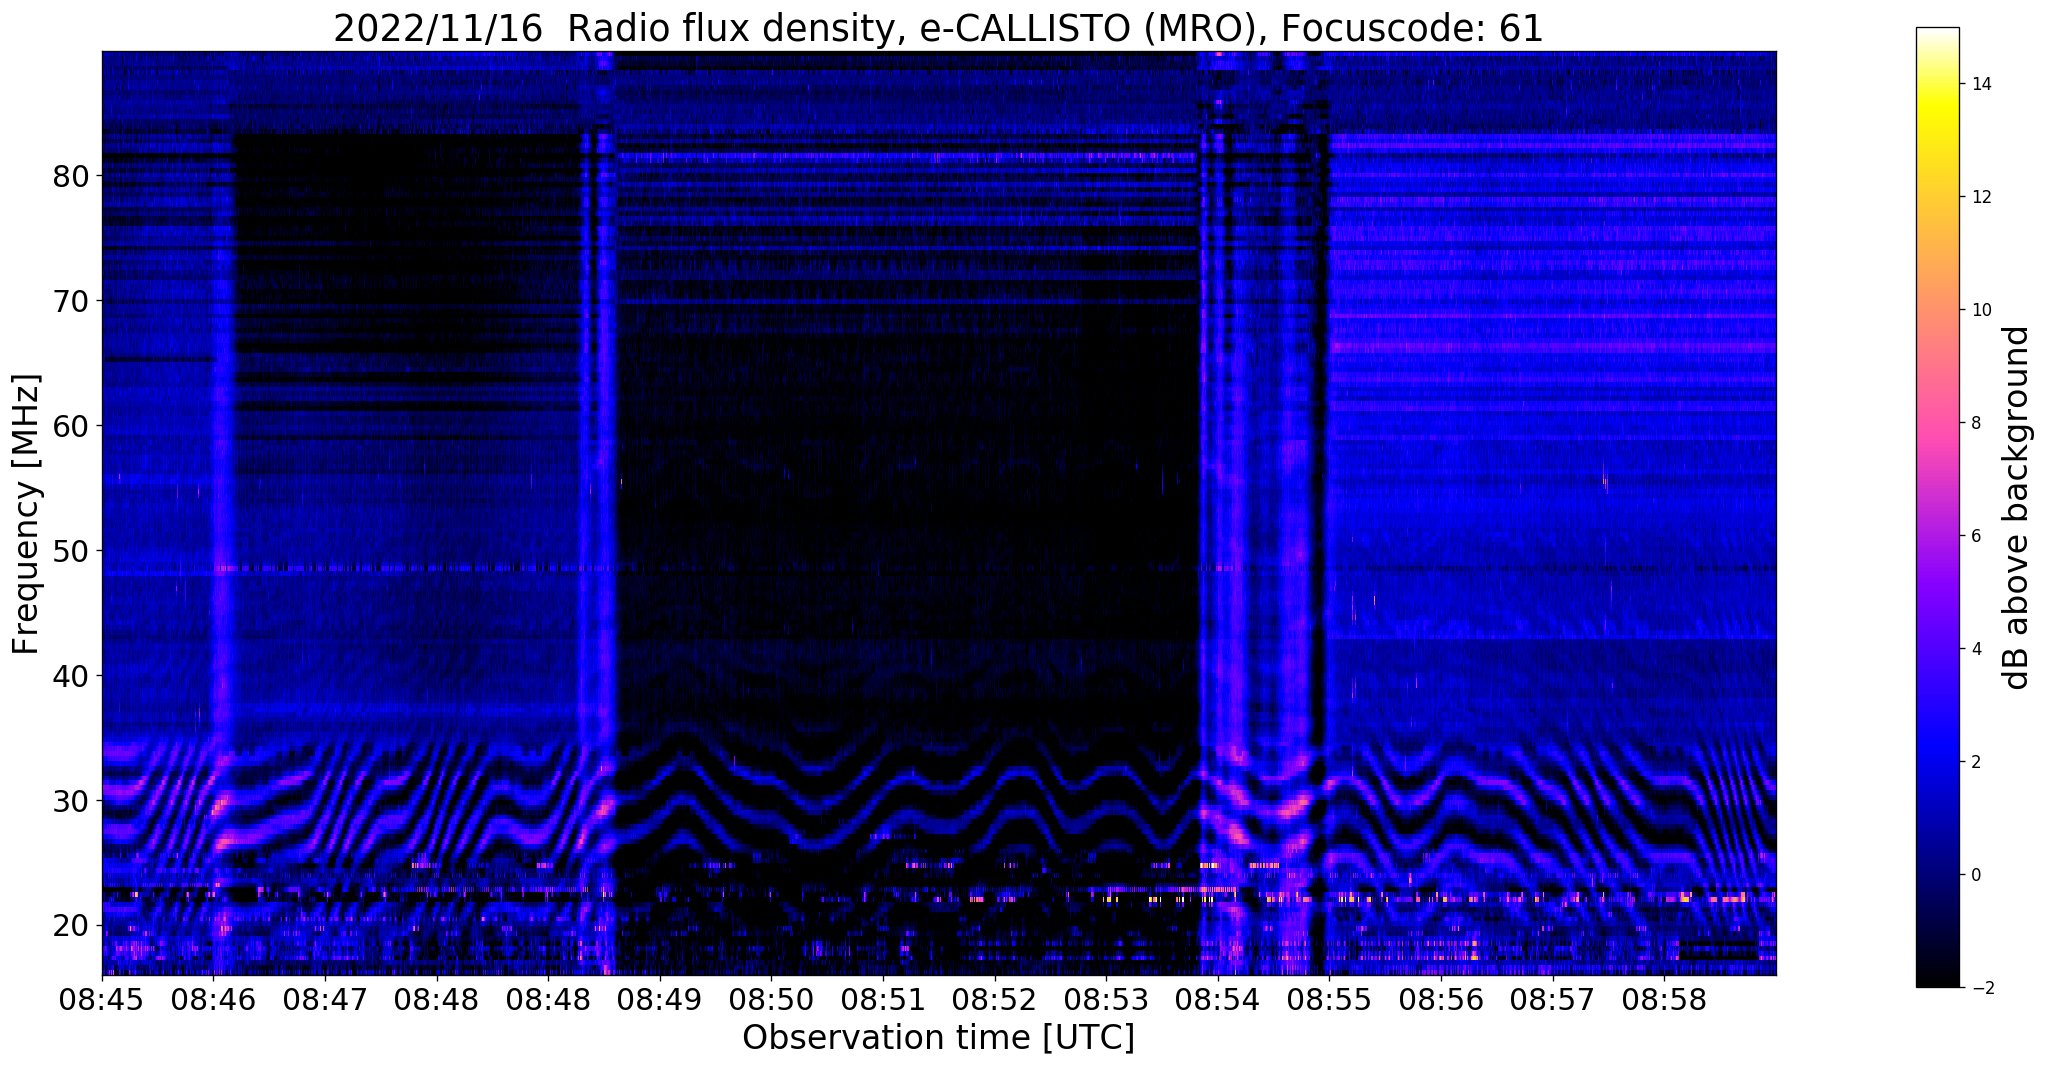The image size is (2047, 1067).
Task: Click the 08:51 time tick label
Action: click(x=882, y=999)
